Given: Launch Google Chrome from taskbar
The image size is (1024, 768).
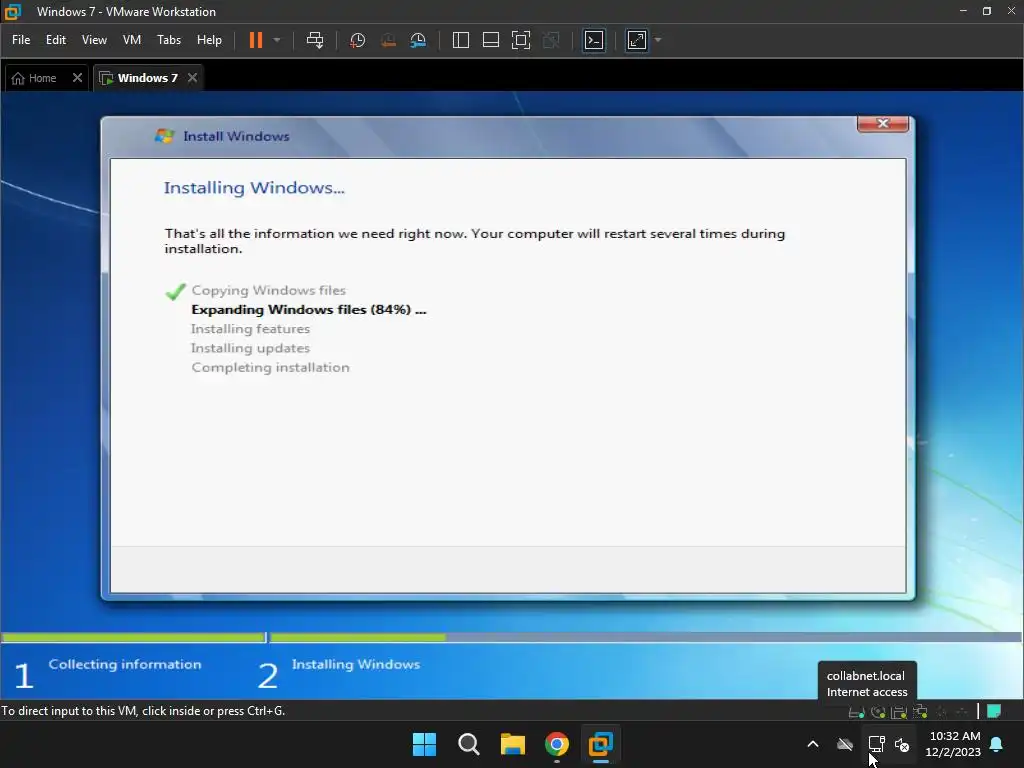Looking at the screenshot, I should pyautogui.click(x=557, y=744).
